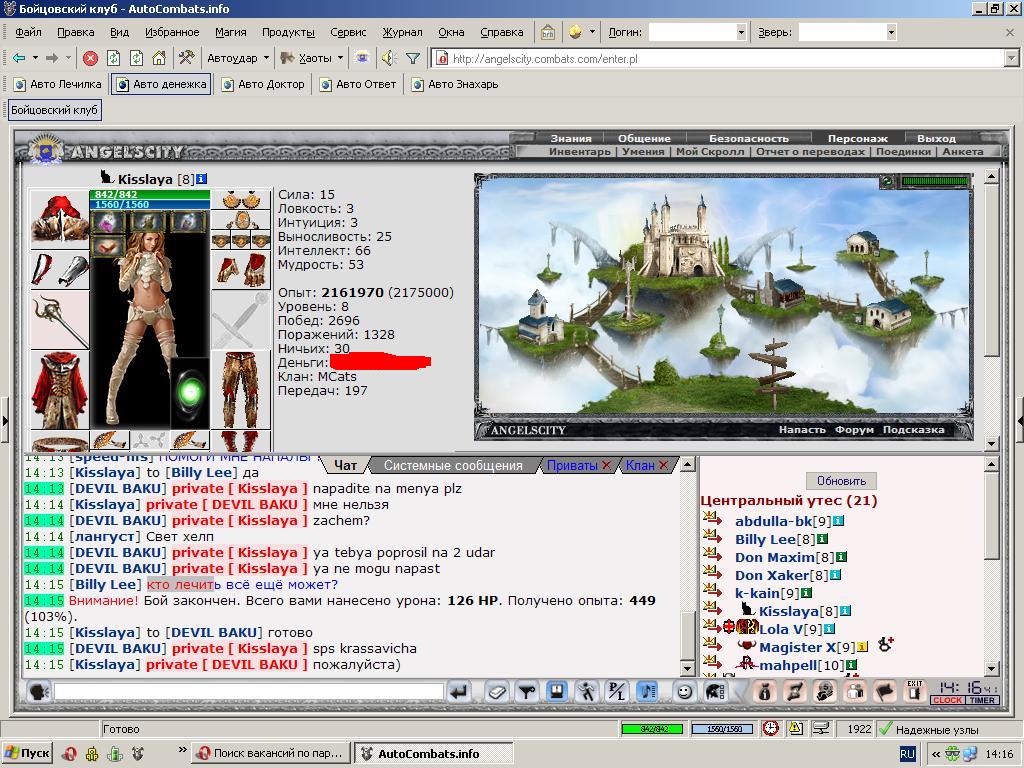Open the address bar URL dropdown arrow

1012,59
